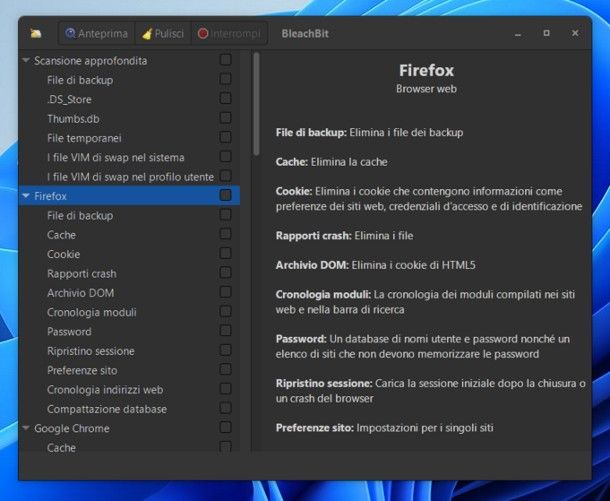Select Compattazione database in the list
This screenshot has height=501, width=610.
(106, 409)
